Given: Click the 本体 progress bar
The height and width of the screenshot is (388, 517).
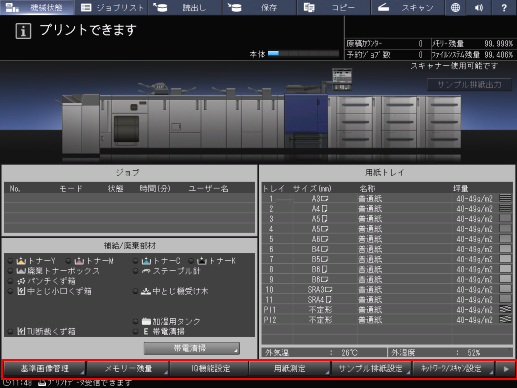Looking at the screenshot, I should coord(303,53).
